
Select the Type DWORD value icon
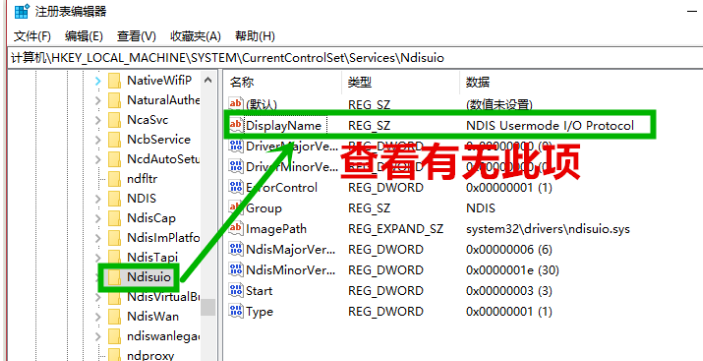[235, 311]
